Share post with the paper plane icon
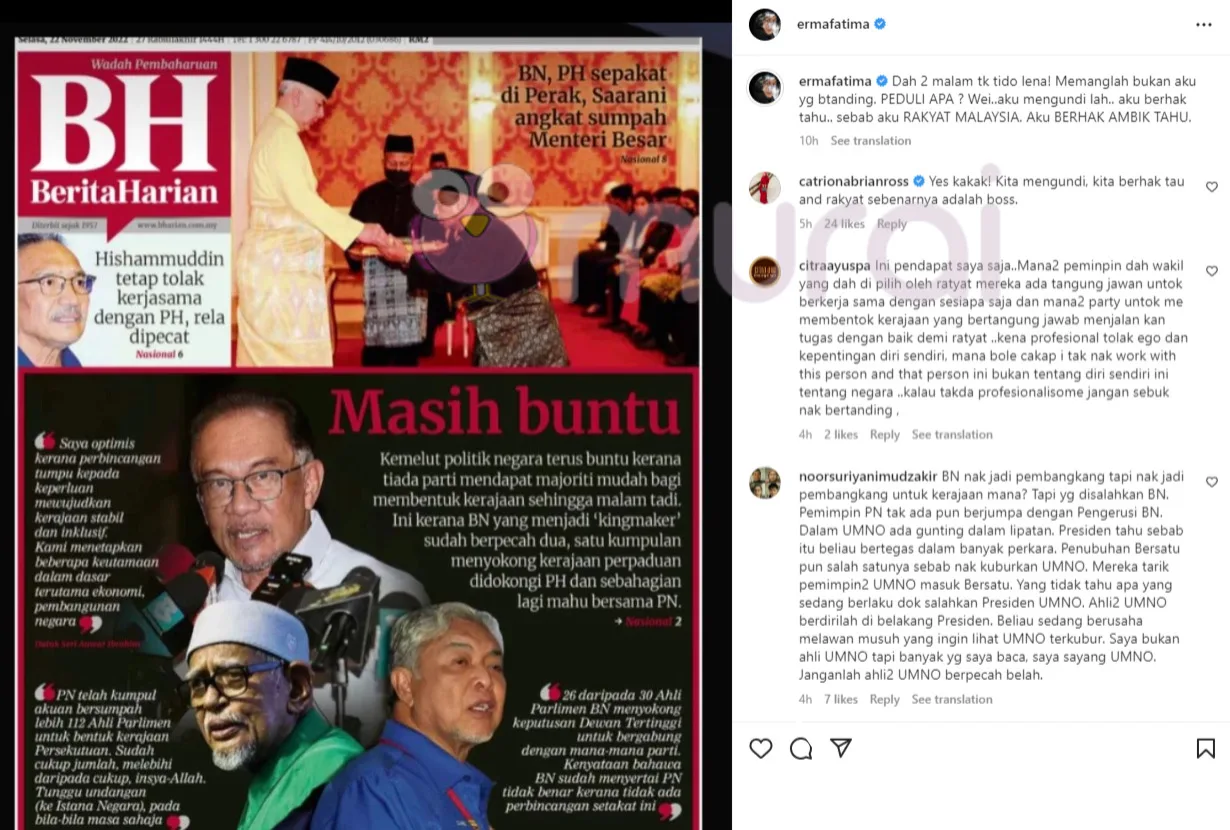 click(841, 748)
